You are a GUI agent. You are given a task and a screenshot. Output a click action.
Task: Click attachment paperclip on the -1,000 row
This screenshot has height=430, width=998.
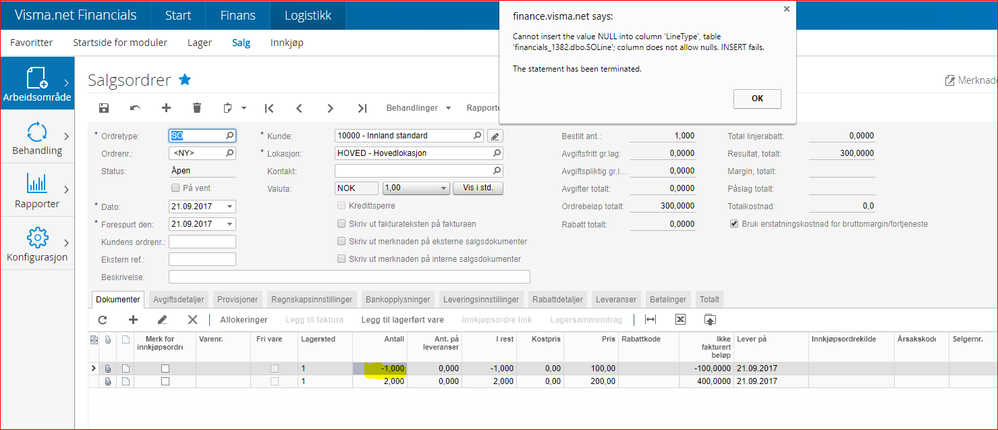tap(108, 368)
